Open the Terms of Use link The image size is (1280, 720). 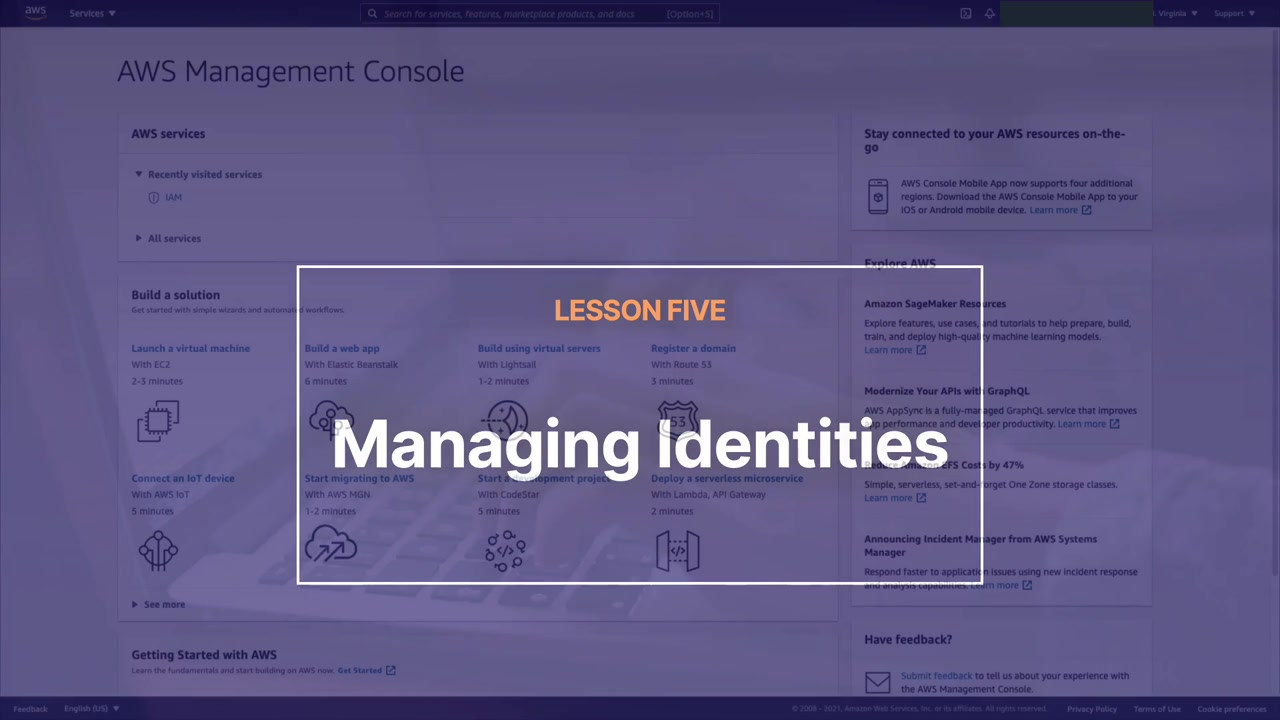1157,709
